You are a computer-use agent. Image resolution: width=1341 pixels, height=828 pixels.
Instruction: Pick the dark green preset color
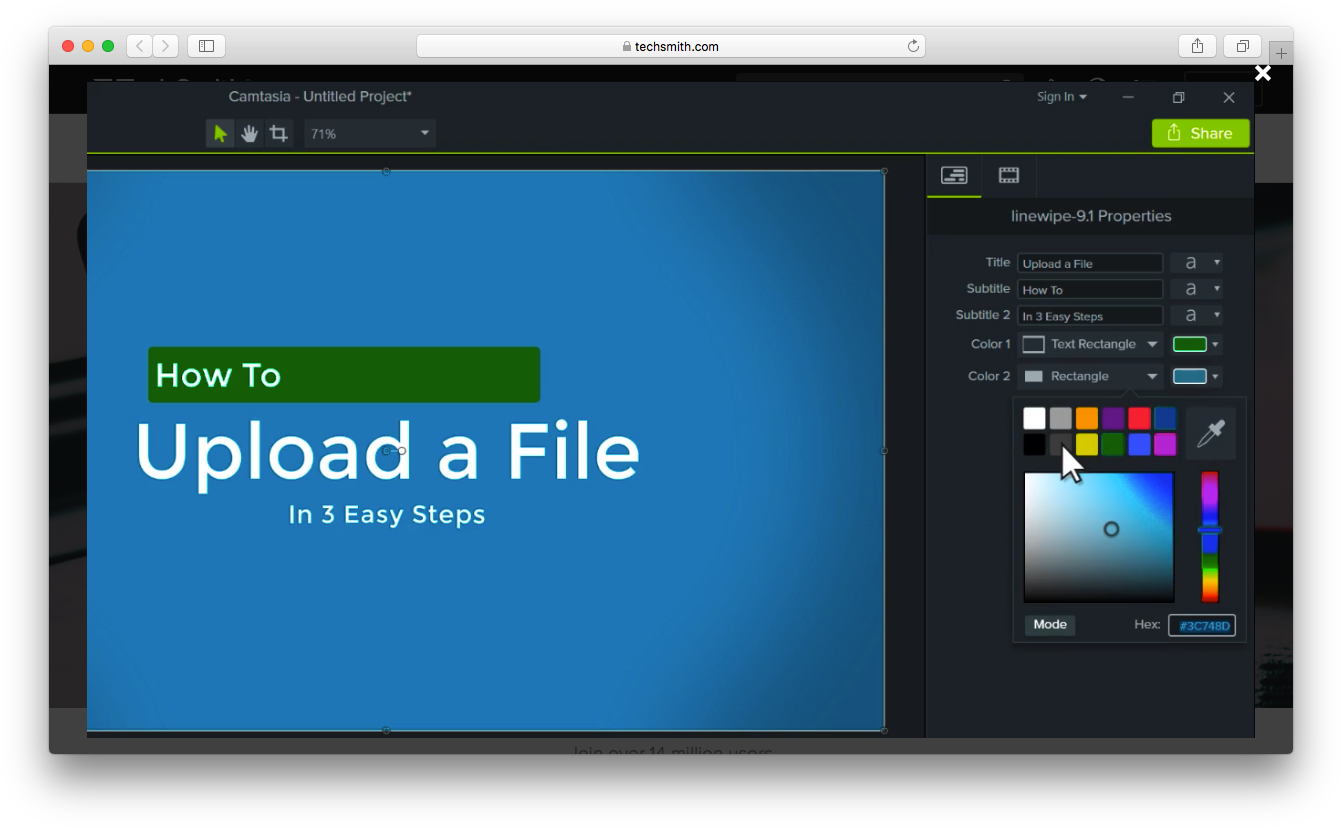(x=1113, y=444)
